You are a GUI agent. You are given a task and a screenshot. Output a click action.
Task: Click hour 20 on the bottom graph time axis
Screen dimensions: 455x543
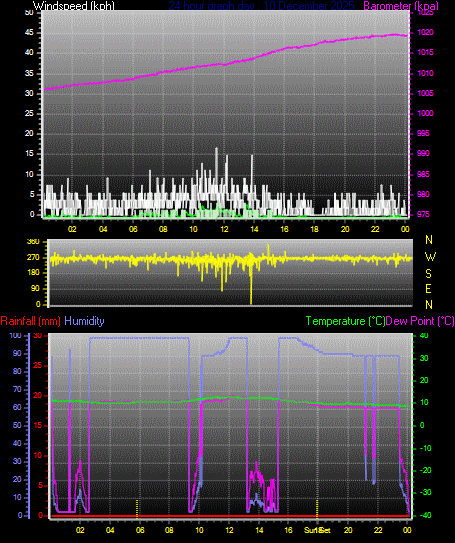348,530
